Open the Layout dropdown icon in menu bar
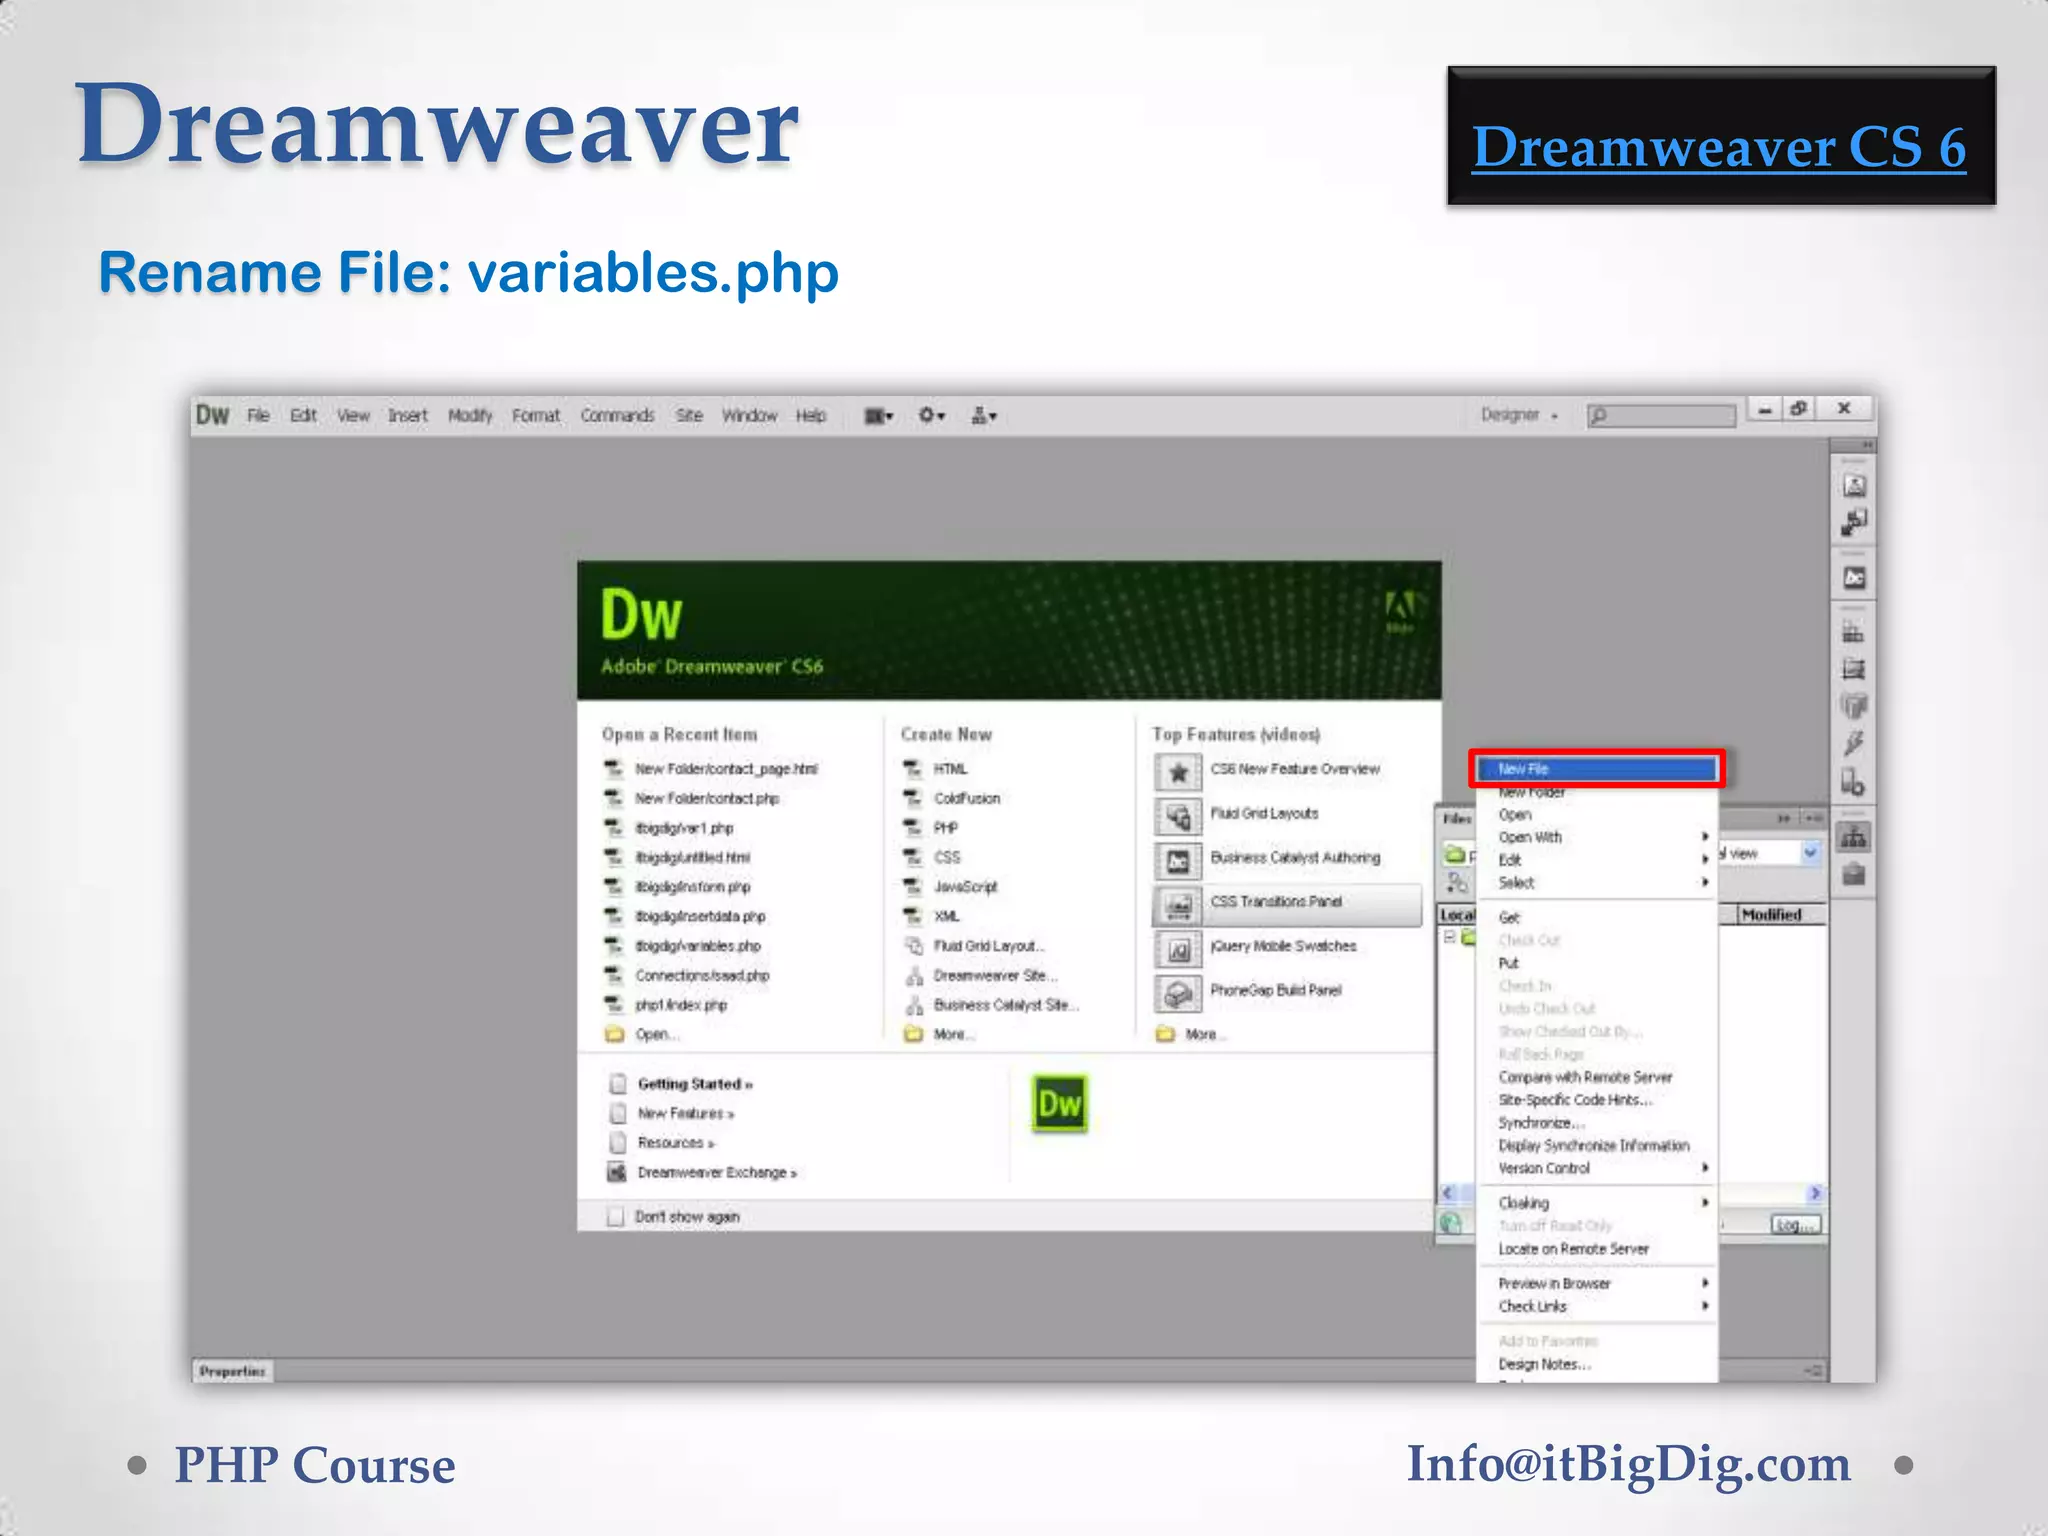This screenshot has width=2048, height=1536. (x=879, y=416)
